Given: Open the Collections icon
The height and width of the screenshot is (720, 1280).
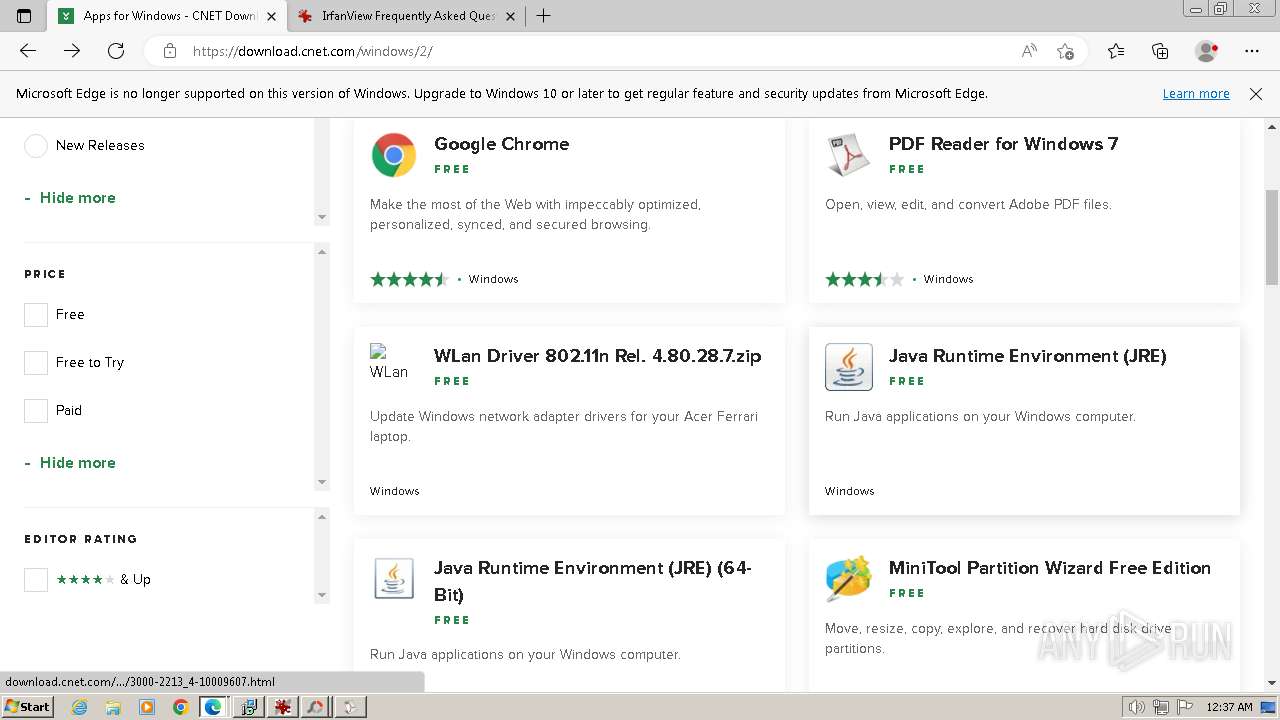Looking at the screenshot, I should click(x=1160, y=51).
